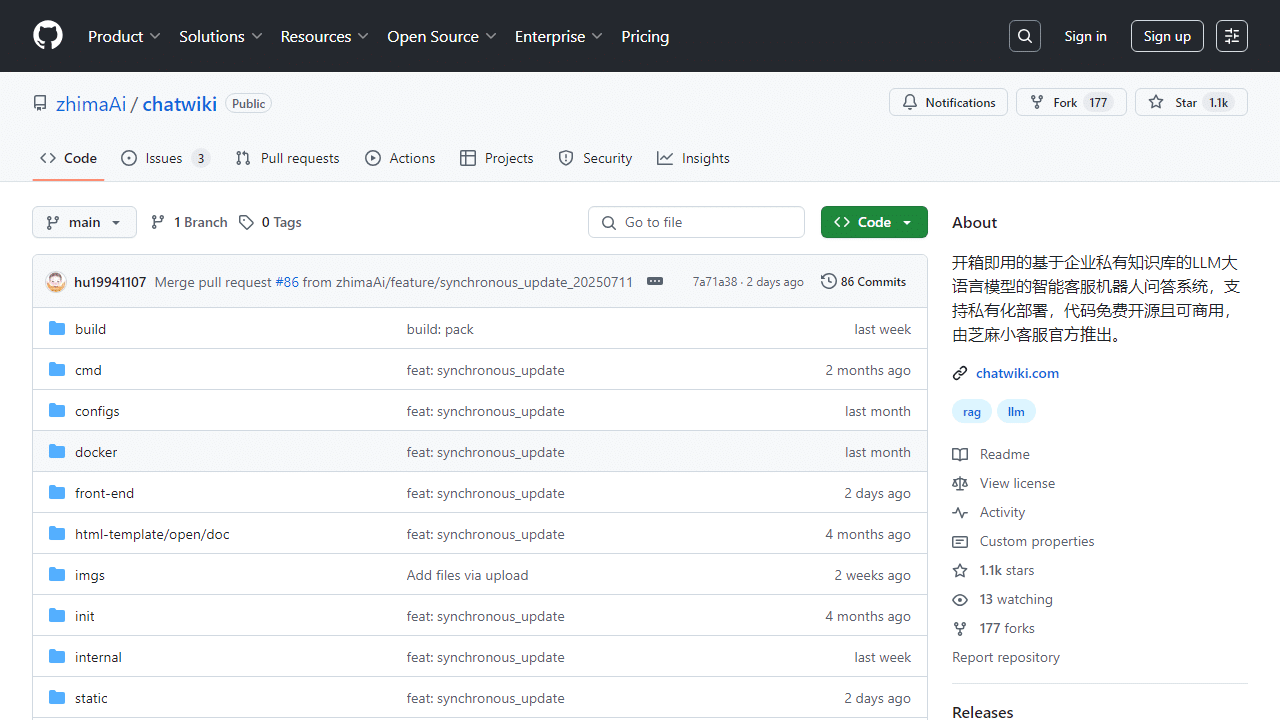Click the Readme book icon
The height and width of the screenshot is (720, 1280).
(960, 454)
